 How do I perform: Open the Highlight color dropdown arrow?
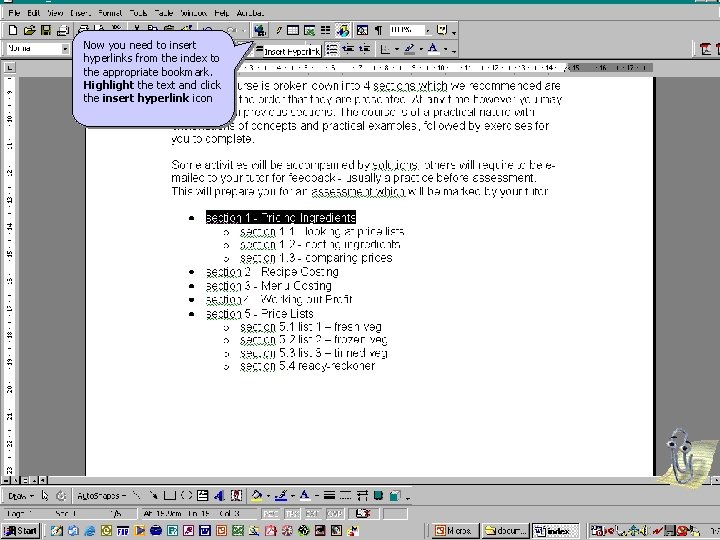(421, 49)
